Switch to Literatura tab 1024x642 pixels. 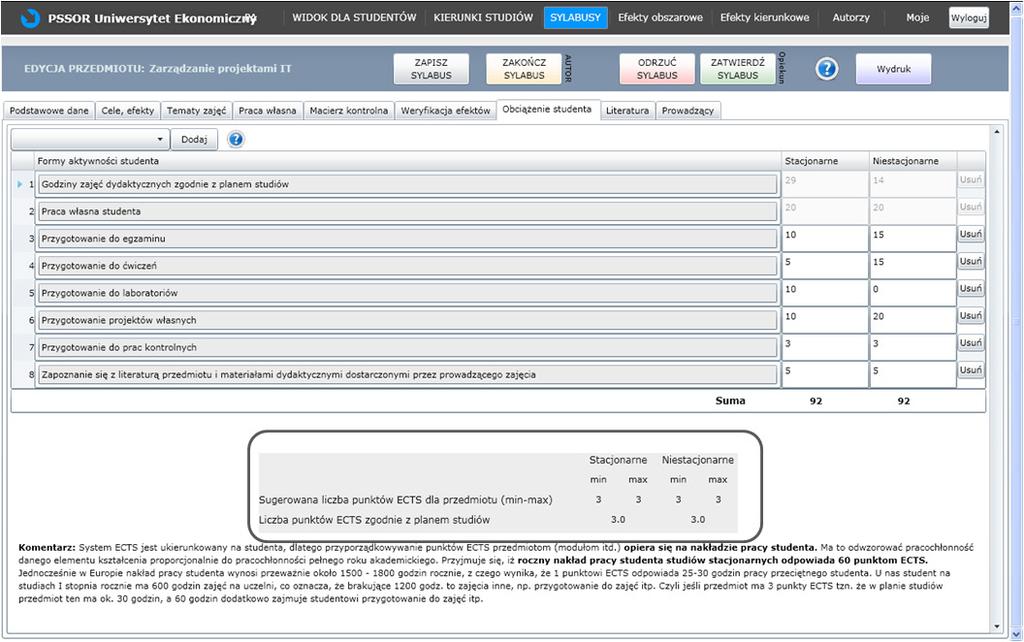tap(627, 110)
